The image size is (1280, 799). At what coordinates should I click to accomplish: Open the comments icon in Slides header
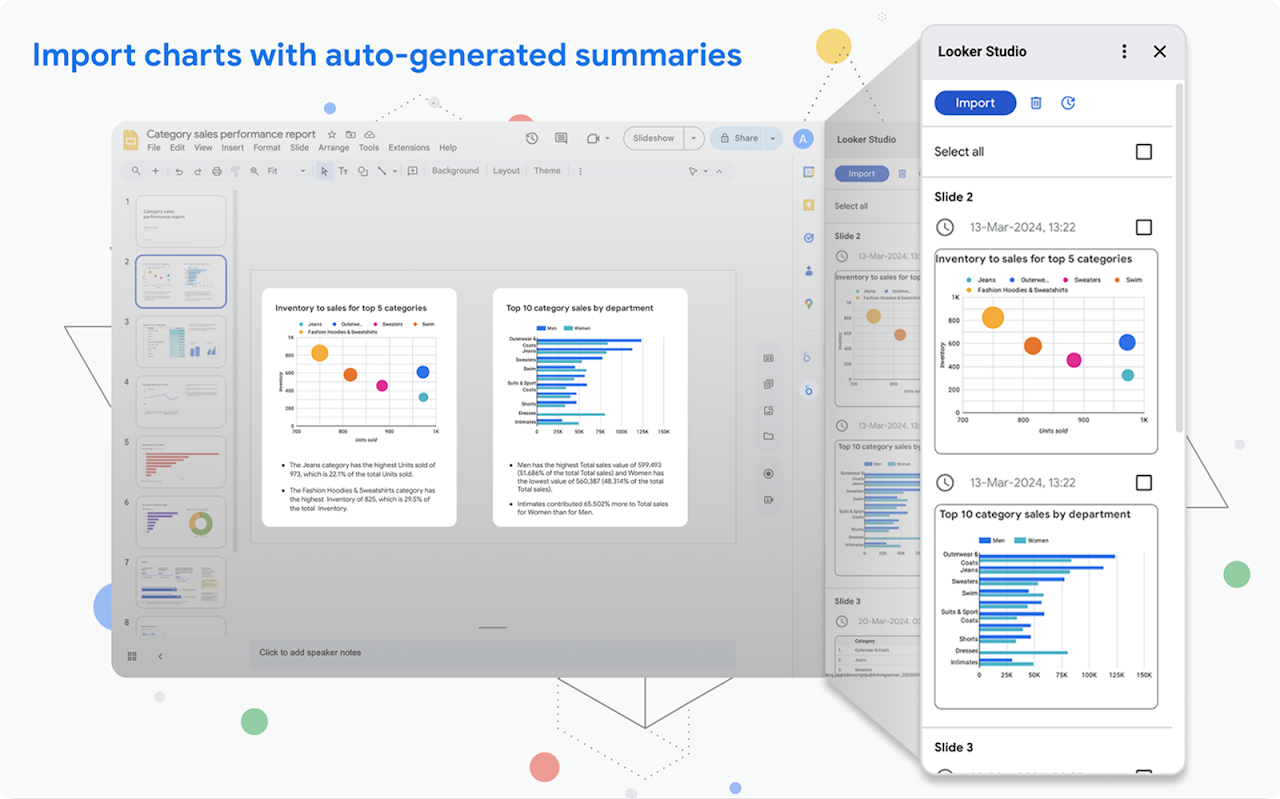point(561,138)
